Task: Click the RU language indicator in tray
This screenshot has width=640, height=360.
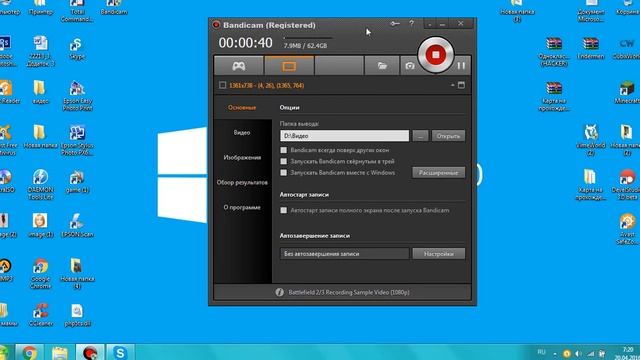Action: point(542,352)
